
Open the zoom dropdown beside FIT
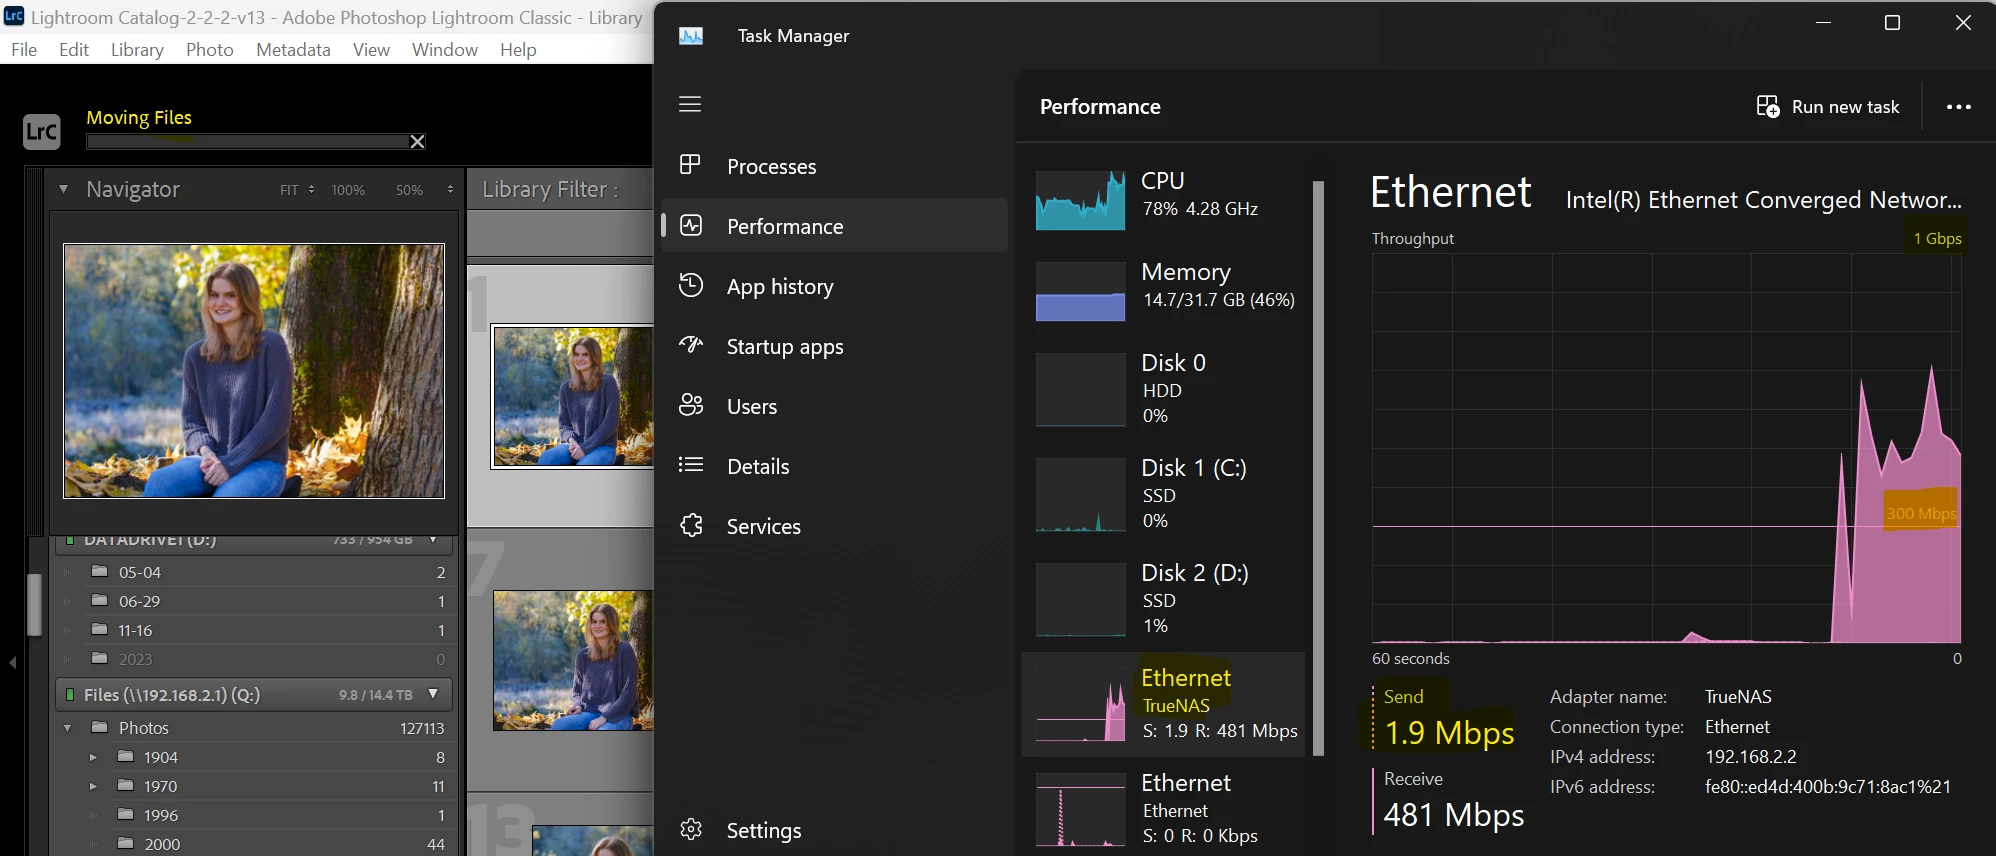pos(312,190)
